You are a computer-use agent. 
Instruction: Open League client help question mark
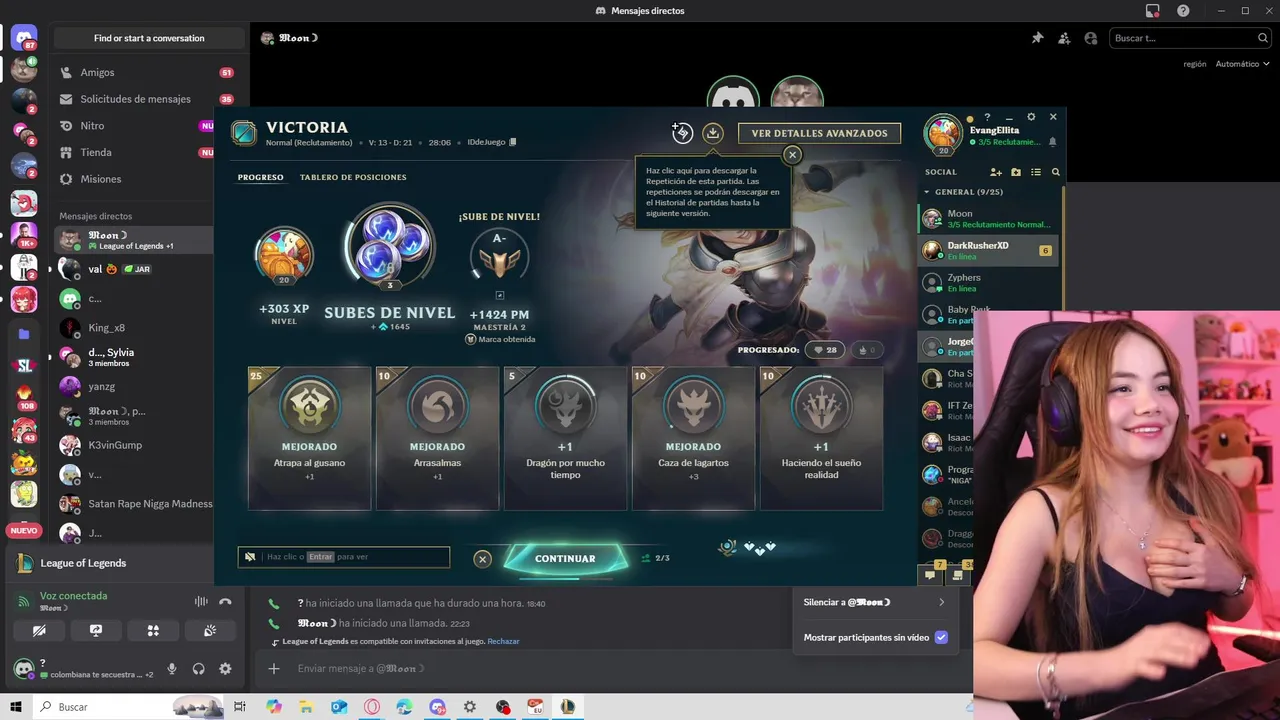[x=987, y=117]
